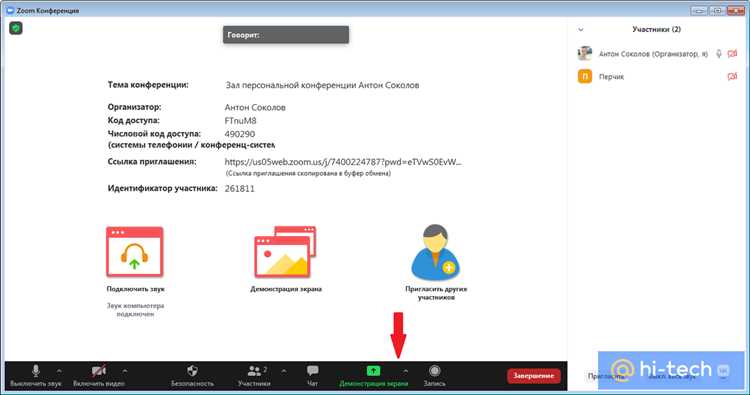Click crossed camera icon on Перчик row

tap(732, 77)
